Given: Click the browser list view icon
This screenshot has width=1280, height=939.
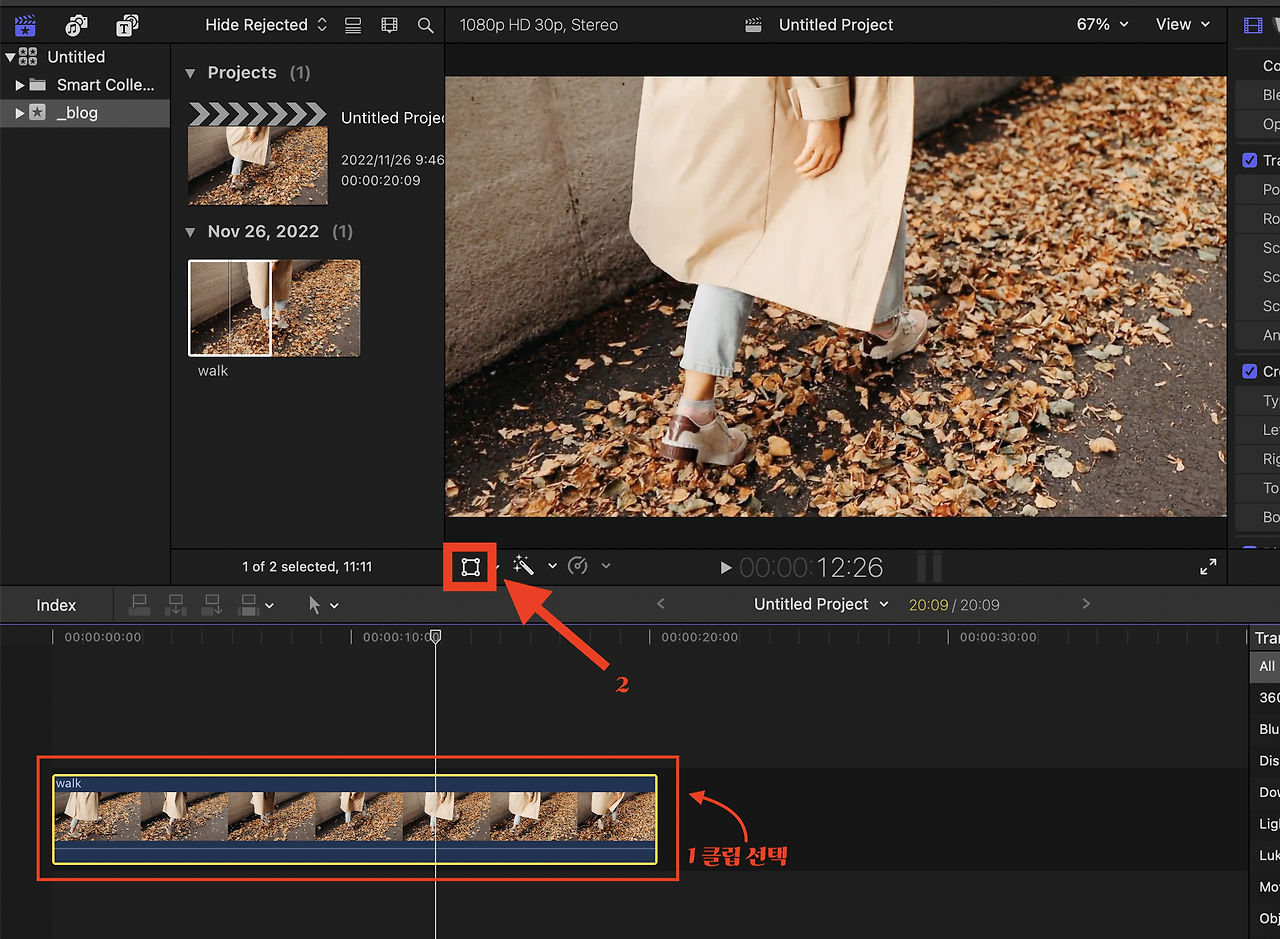Looking at the screenshot, I should [352, 25].
